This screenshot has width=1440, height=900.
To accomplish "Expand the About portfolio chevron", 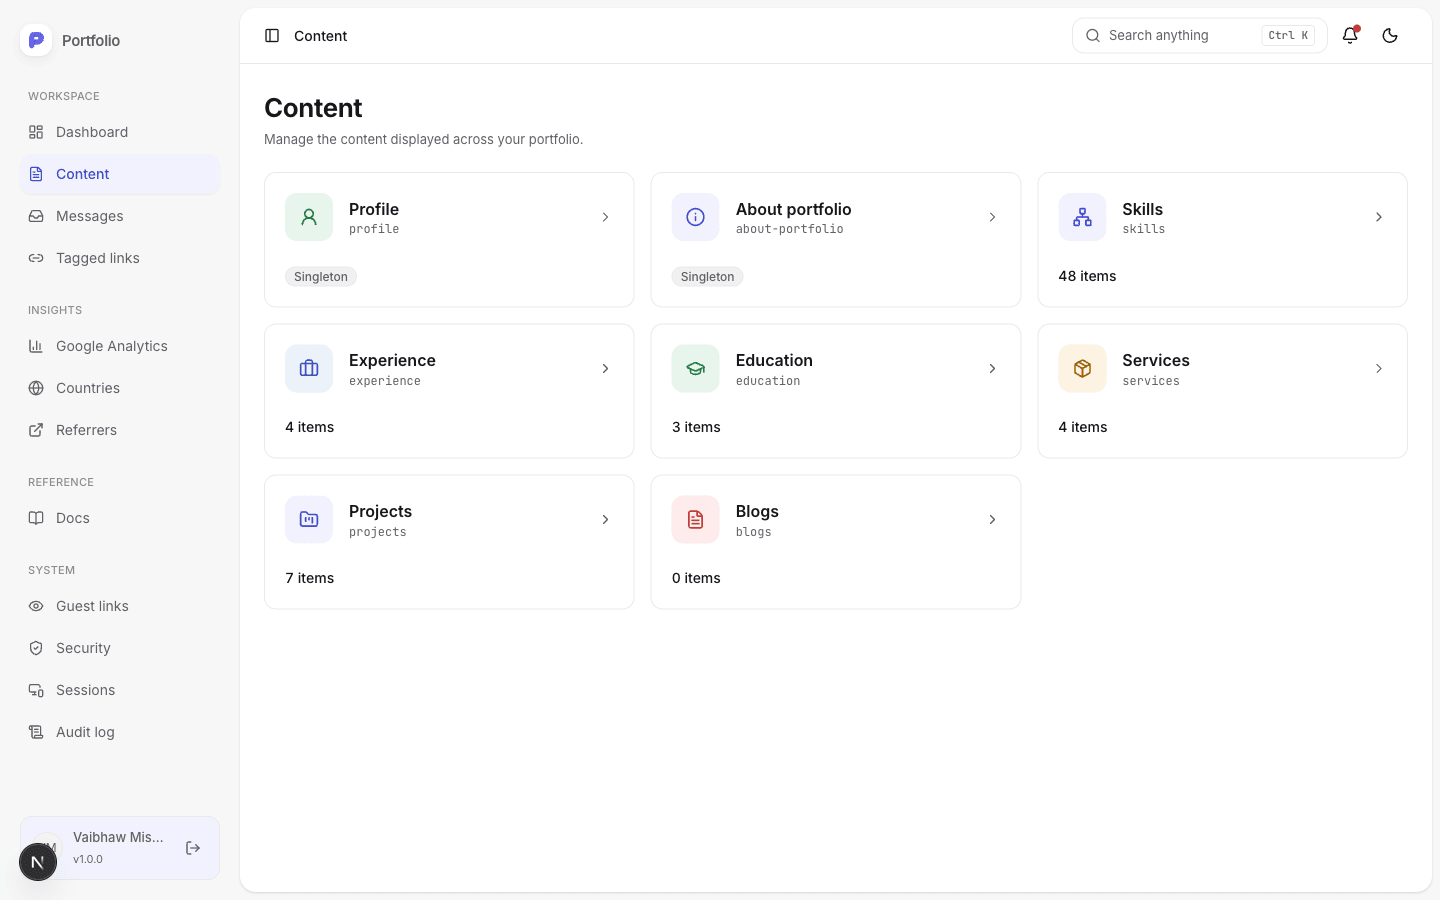I will (992, 217).
